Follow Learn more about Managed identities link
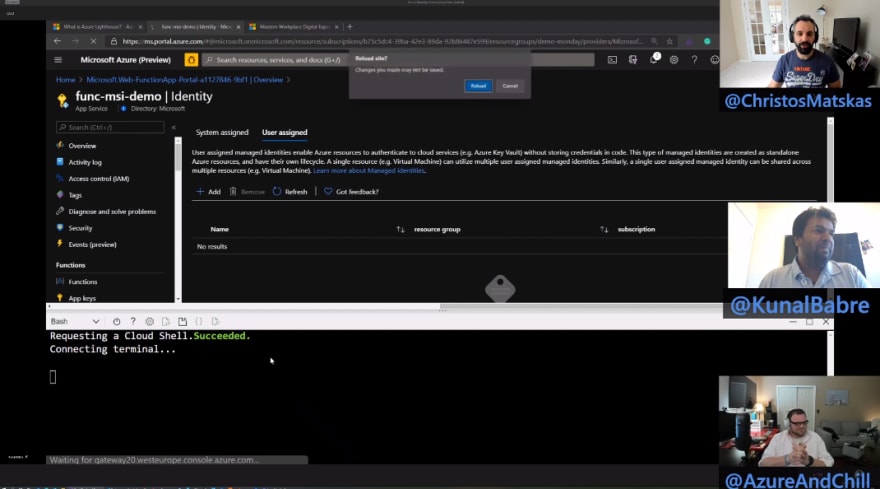This screenshot has width=880, height=489. [369, 171]
